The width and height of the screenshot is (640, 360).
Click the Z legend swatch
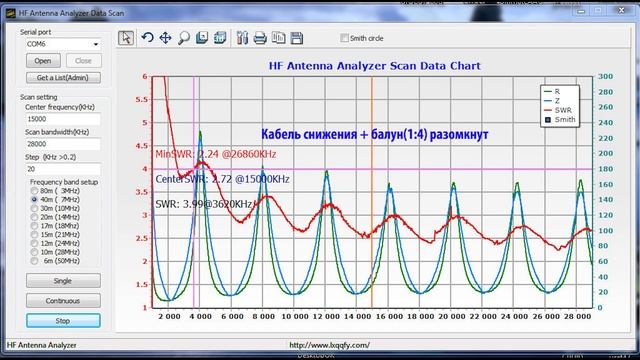click(547, 101)
